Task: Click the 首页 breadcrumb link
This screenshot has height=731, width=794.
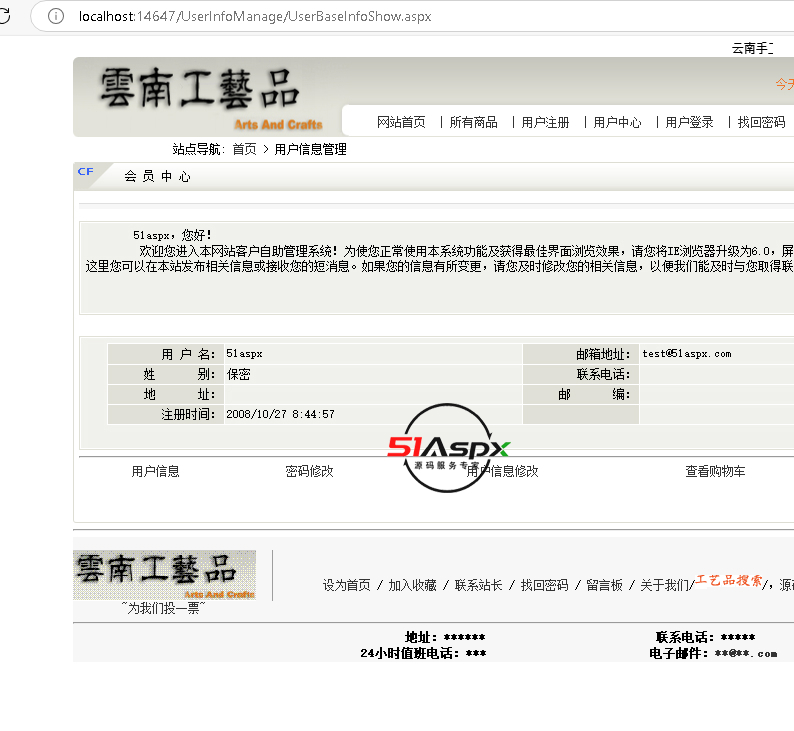Action: point(244,149)
